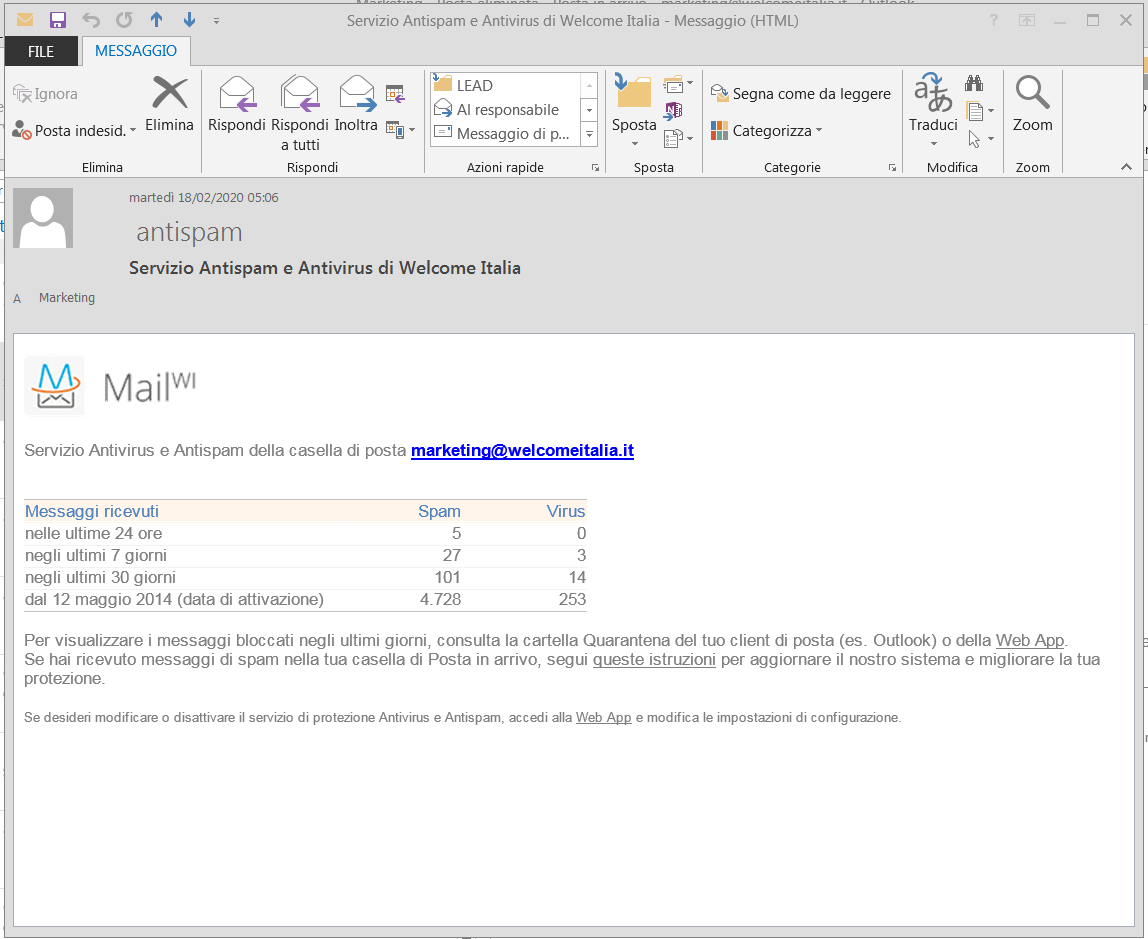
Task: Click the date martedì 18/02/2020 05:06
Action: pyautogui.click(x=204, y=198)
